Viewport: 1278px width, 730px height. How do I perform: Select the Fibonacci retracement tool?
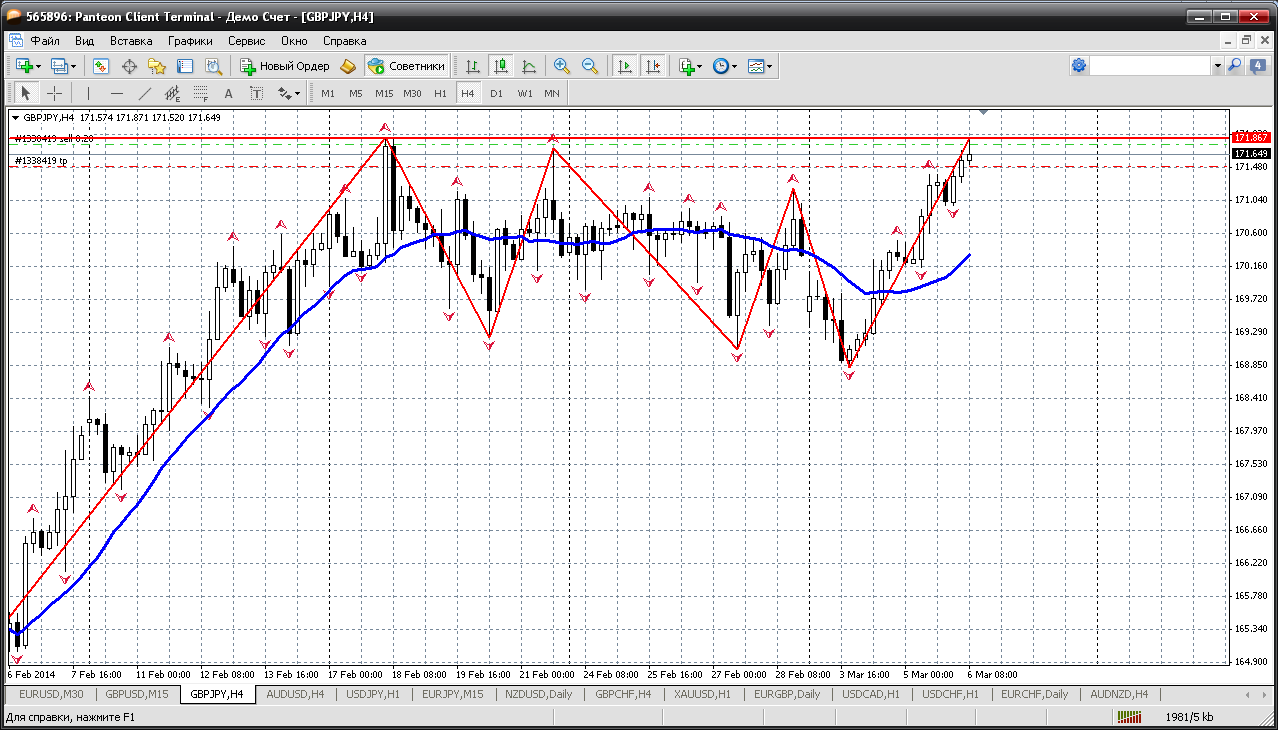click(200, 93)
